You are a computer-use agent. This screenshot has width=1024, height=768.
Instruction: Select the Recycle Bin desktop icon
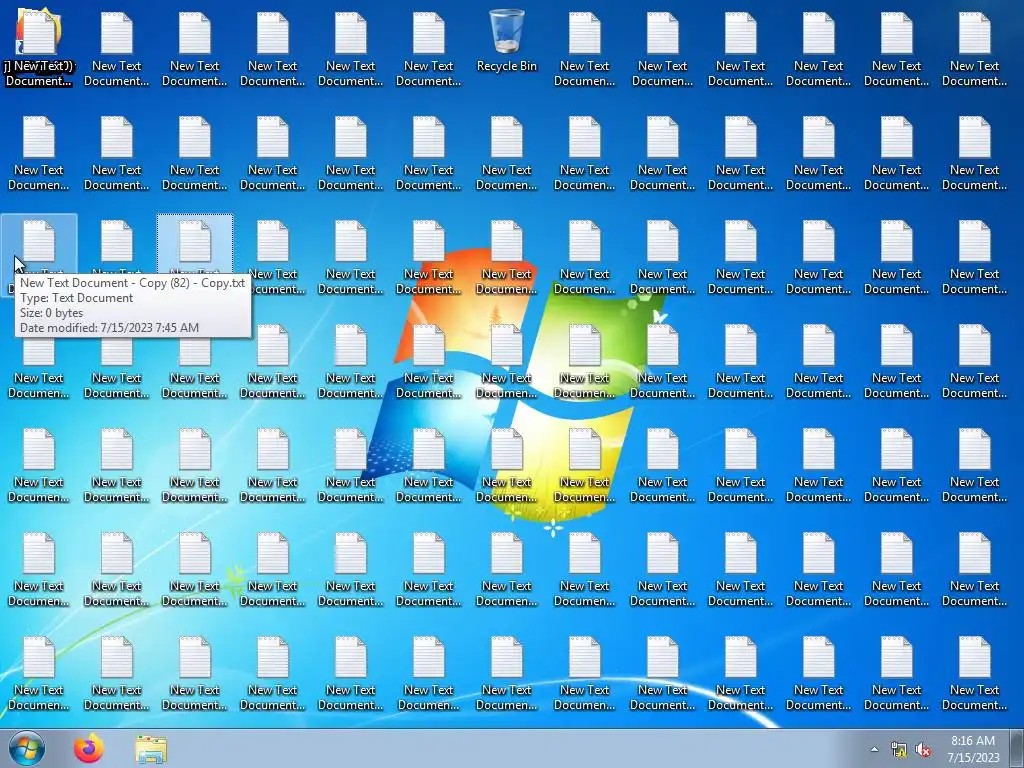pyautogui.click(x=506, y=40)
